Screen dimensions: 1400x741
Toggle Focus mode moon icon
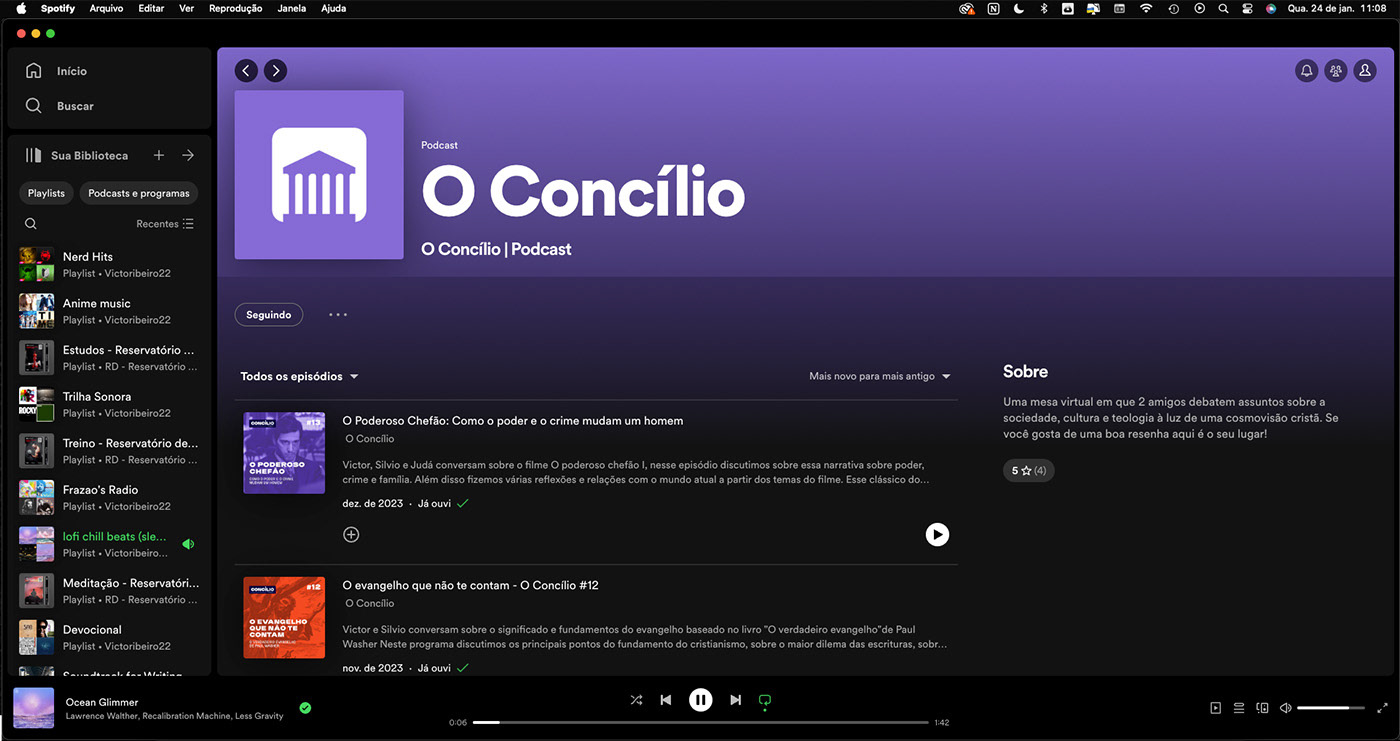click(x=1019, y=8)
